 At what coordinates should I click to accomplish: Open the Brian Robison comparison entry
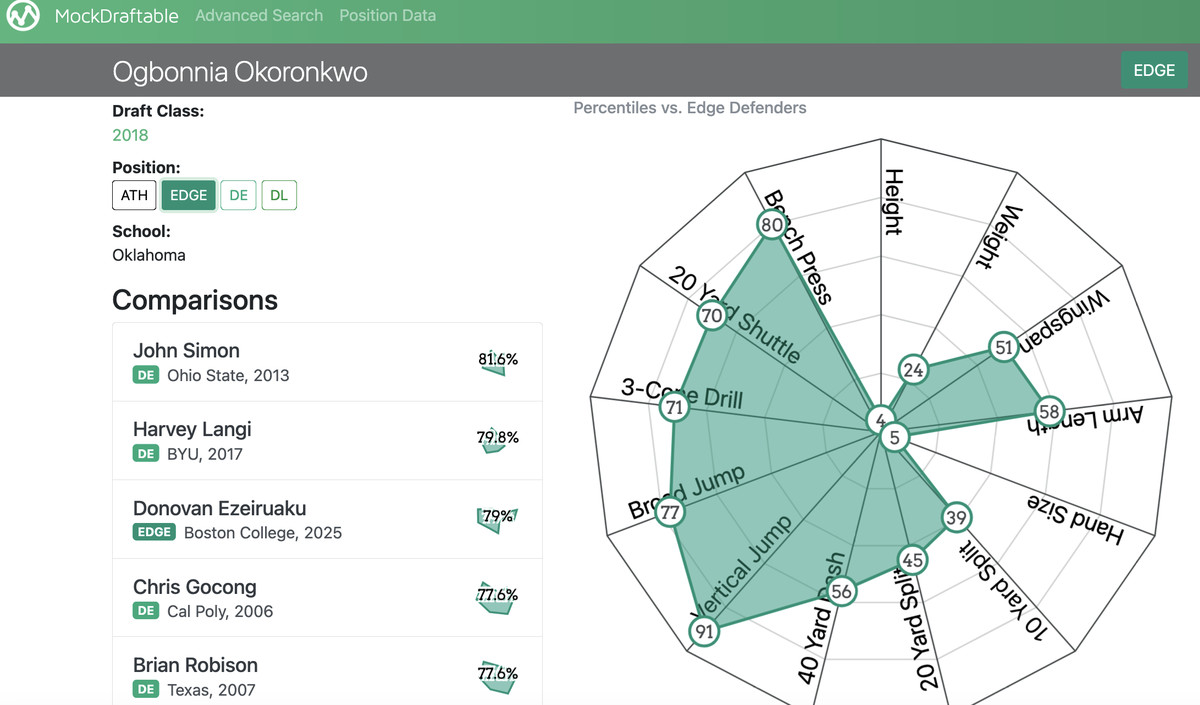[195, 665]
